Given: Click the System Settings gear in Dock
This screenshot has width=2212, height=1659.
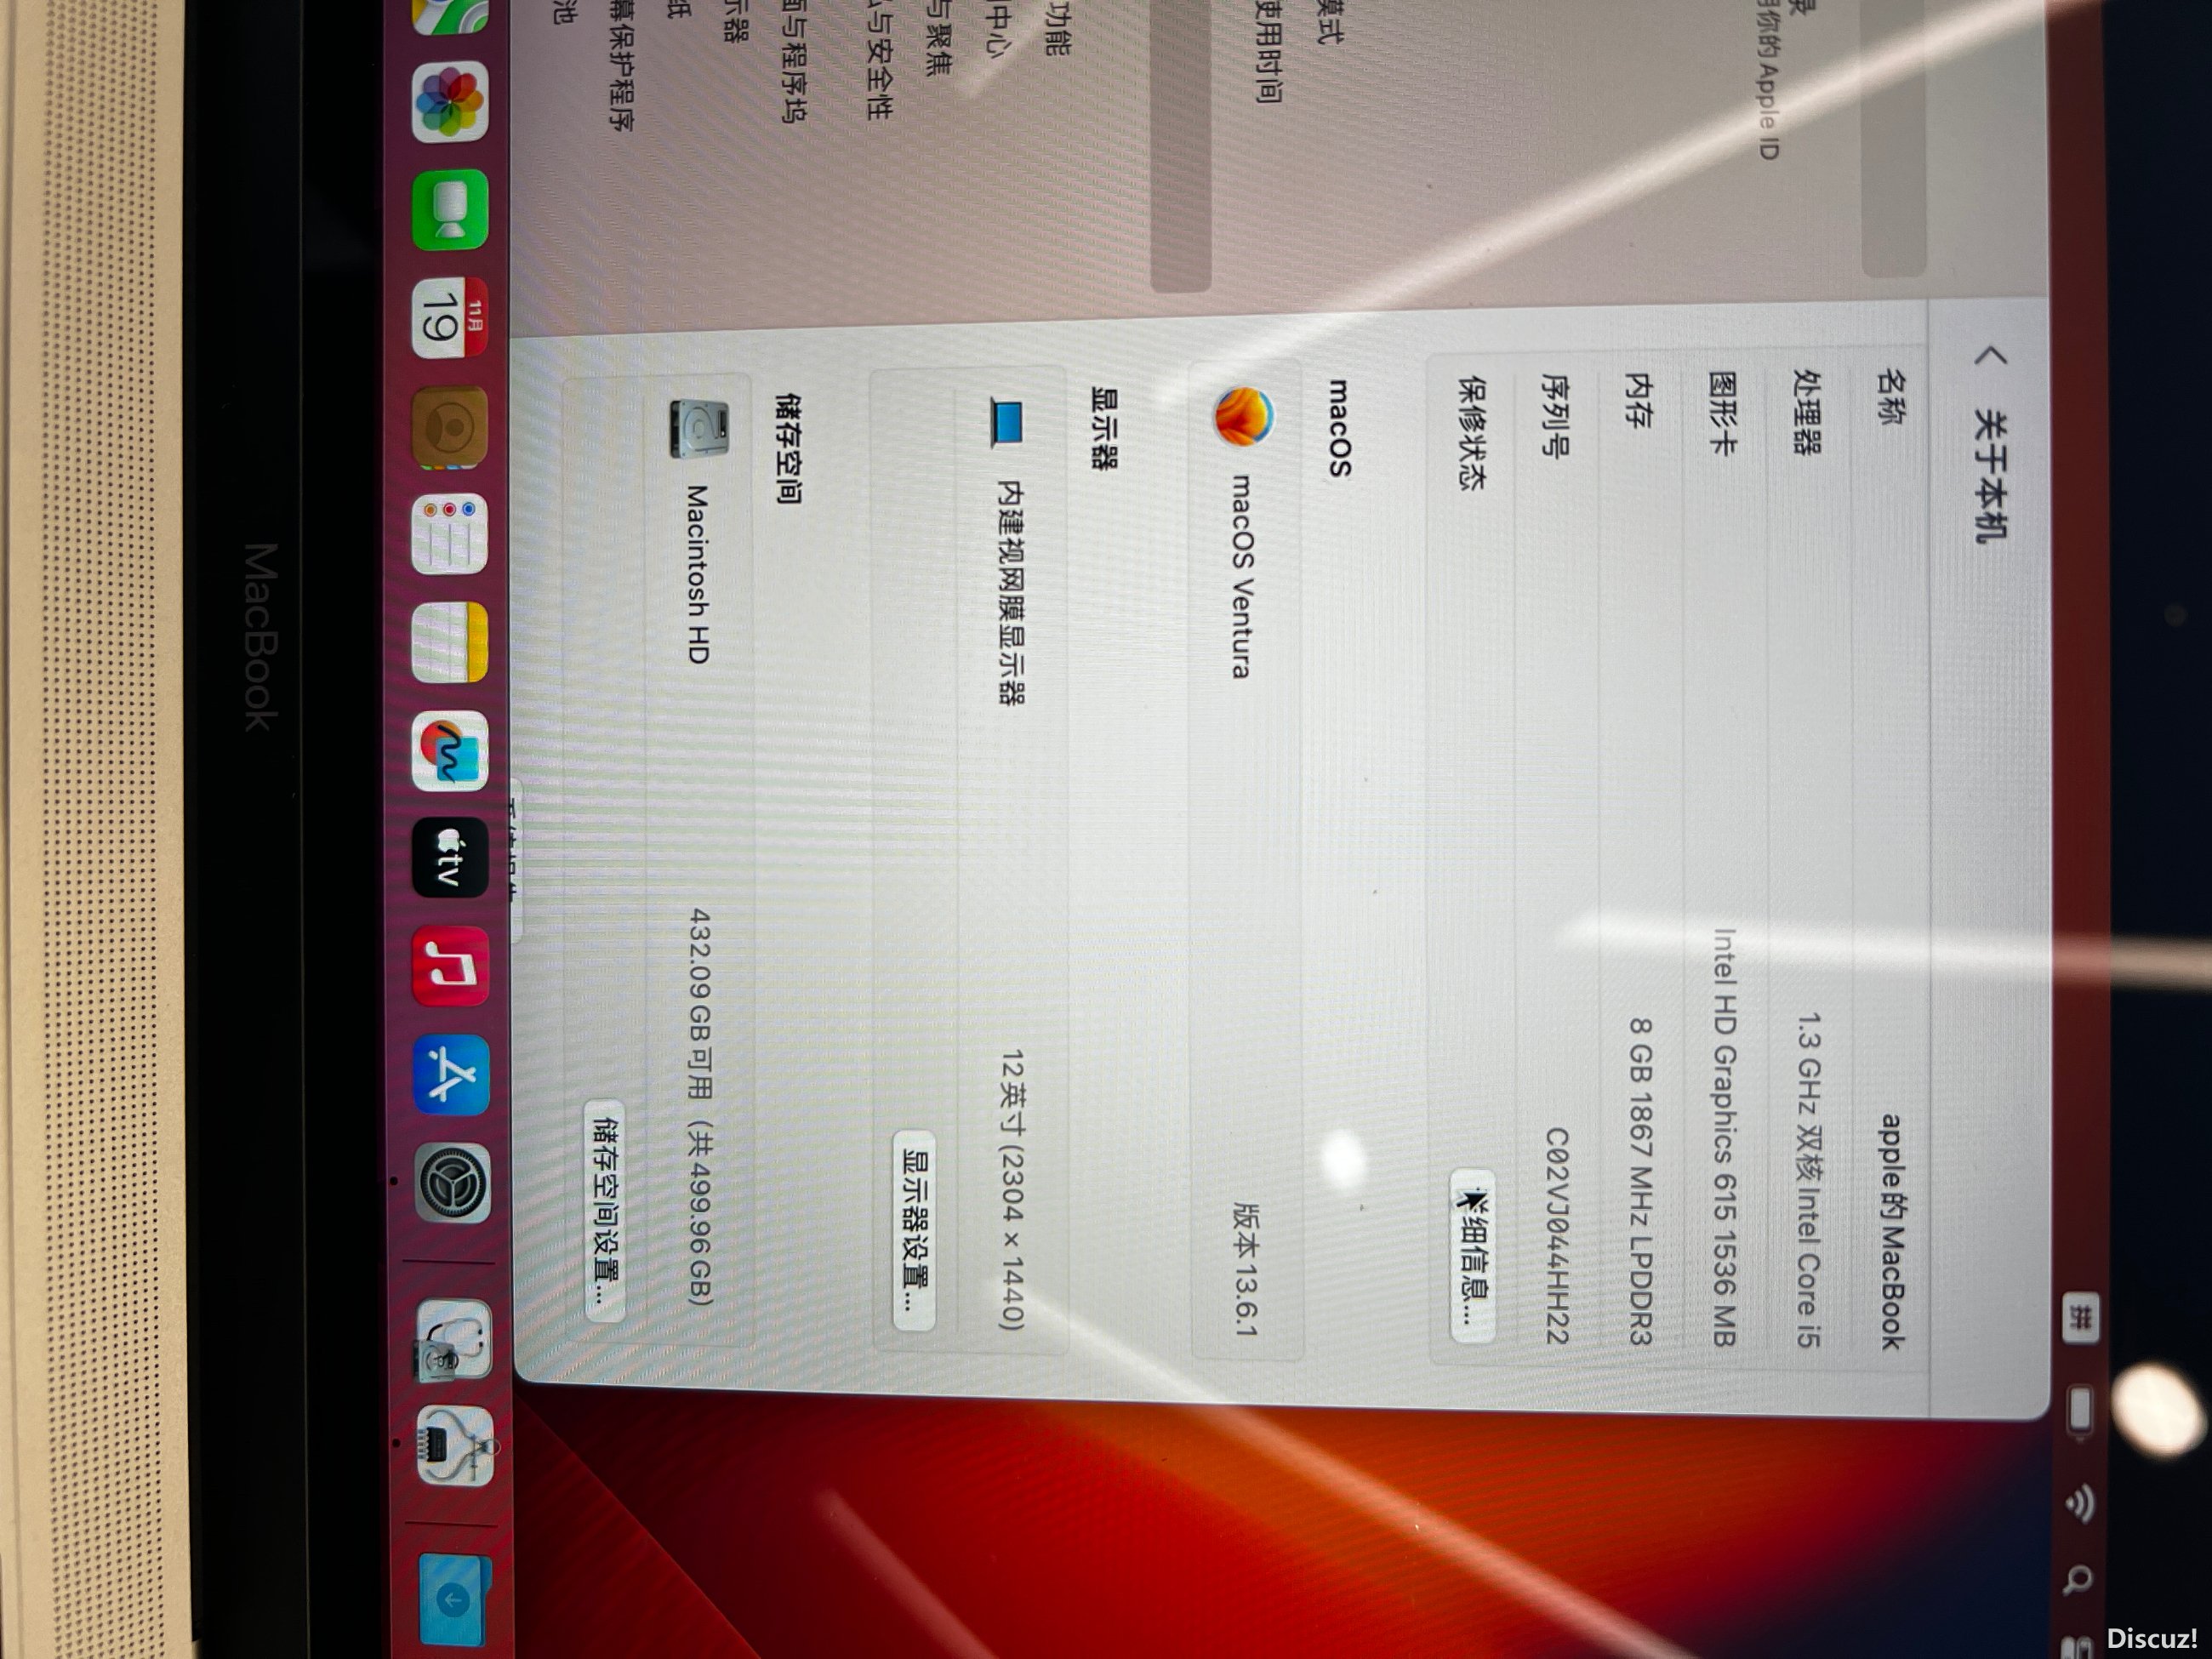Looking at the screenshot, I should [x=451, y=1184].
